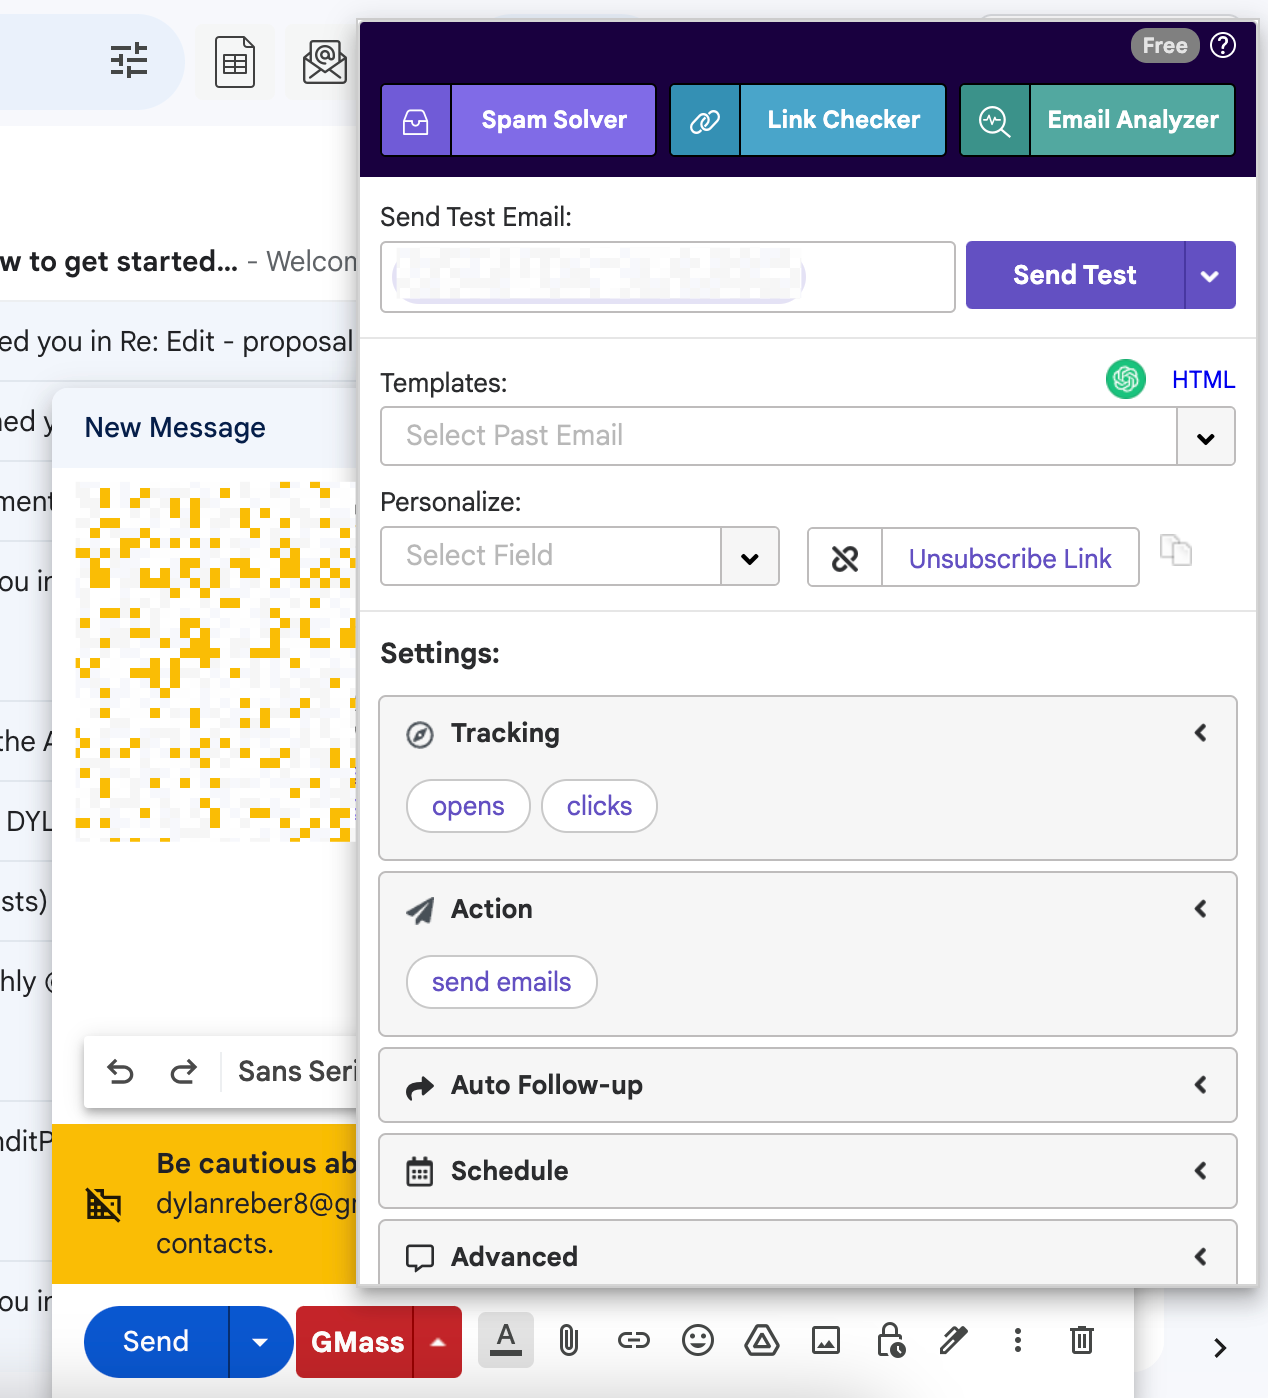Expand the Select Past Email dropdown arrow
1268x1398 pixels.
(x=1206, y=437)
